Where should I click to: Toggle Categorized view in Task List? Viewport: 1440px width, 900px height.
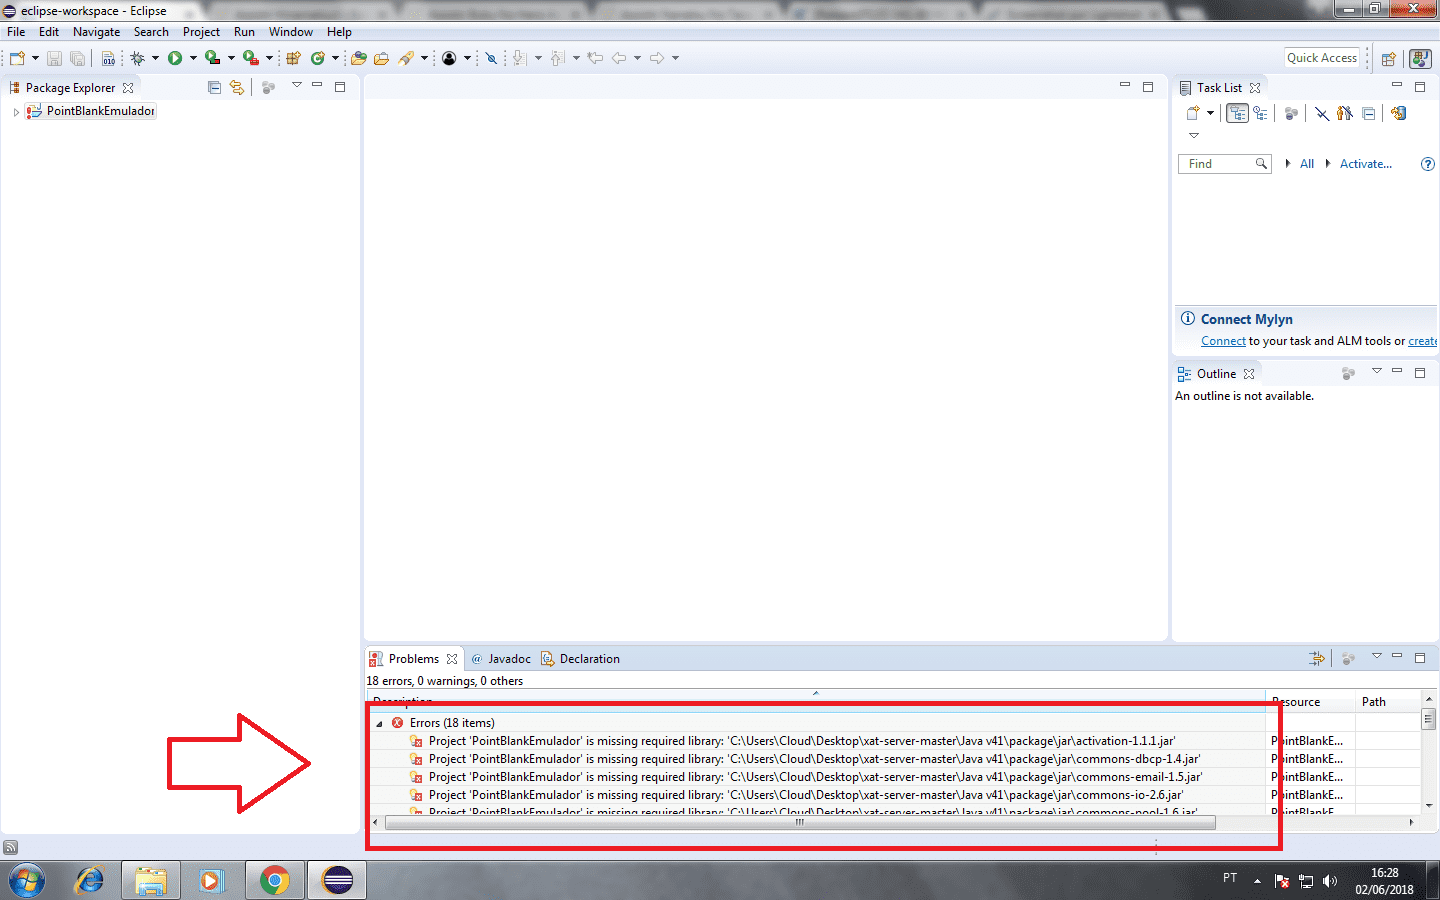[1237, 113]
